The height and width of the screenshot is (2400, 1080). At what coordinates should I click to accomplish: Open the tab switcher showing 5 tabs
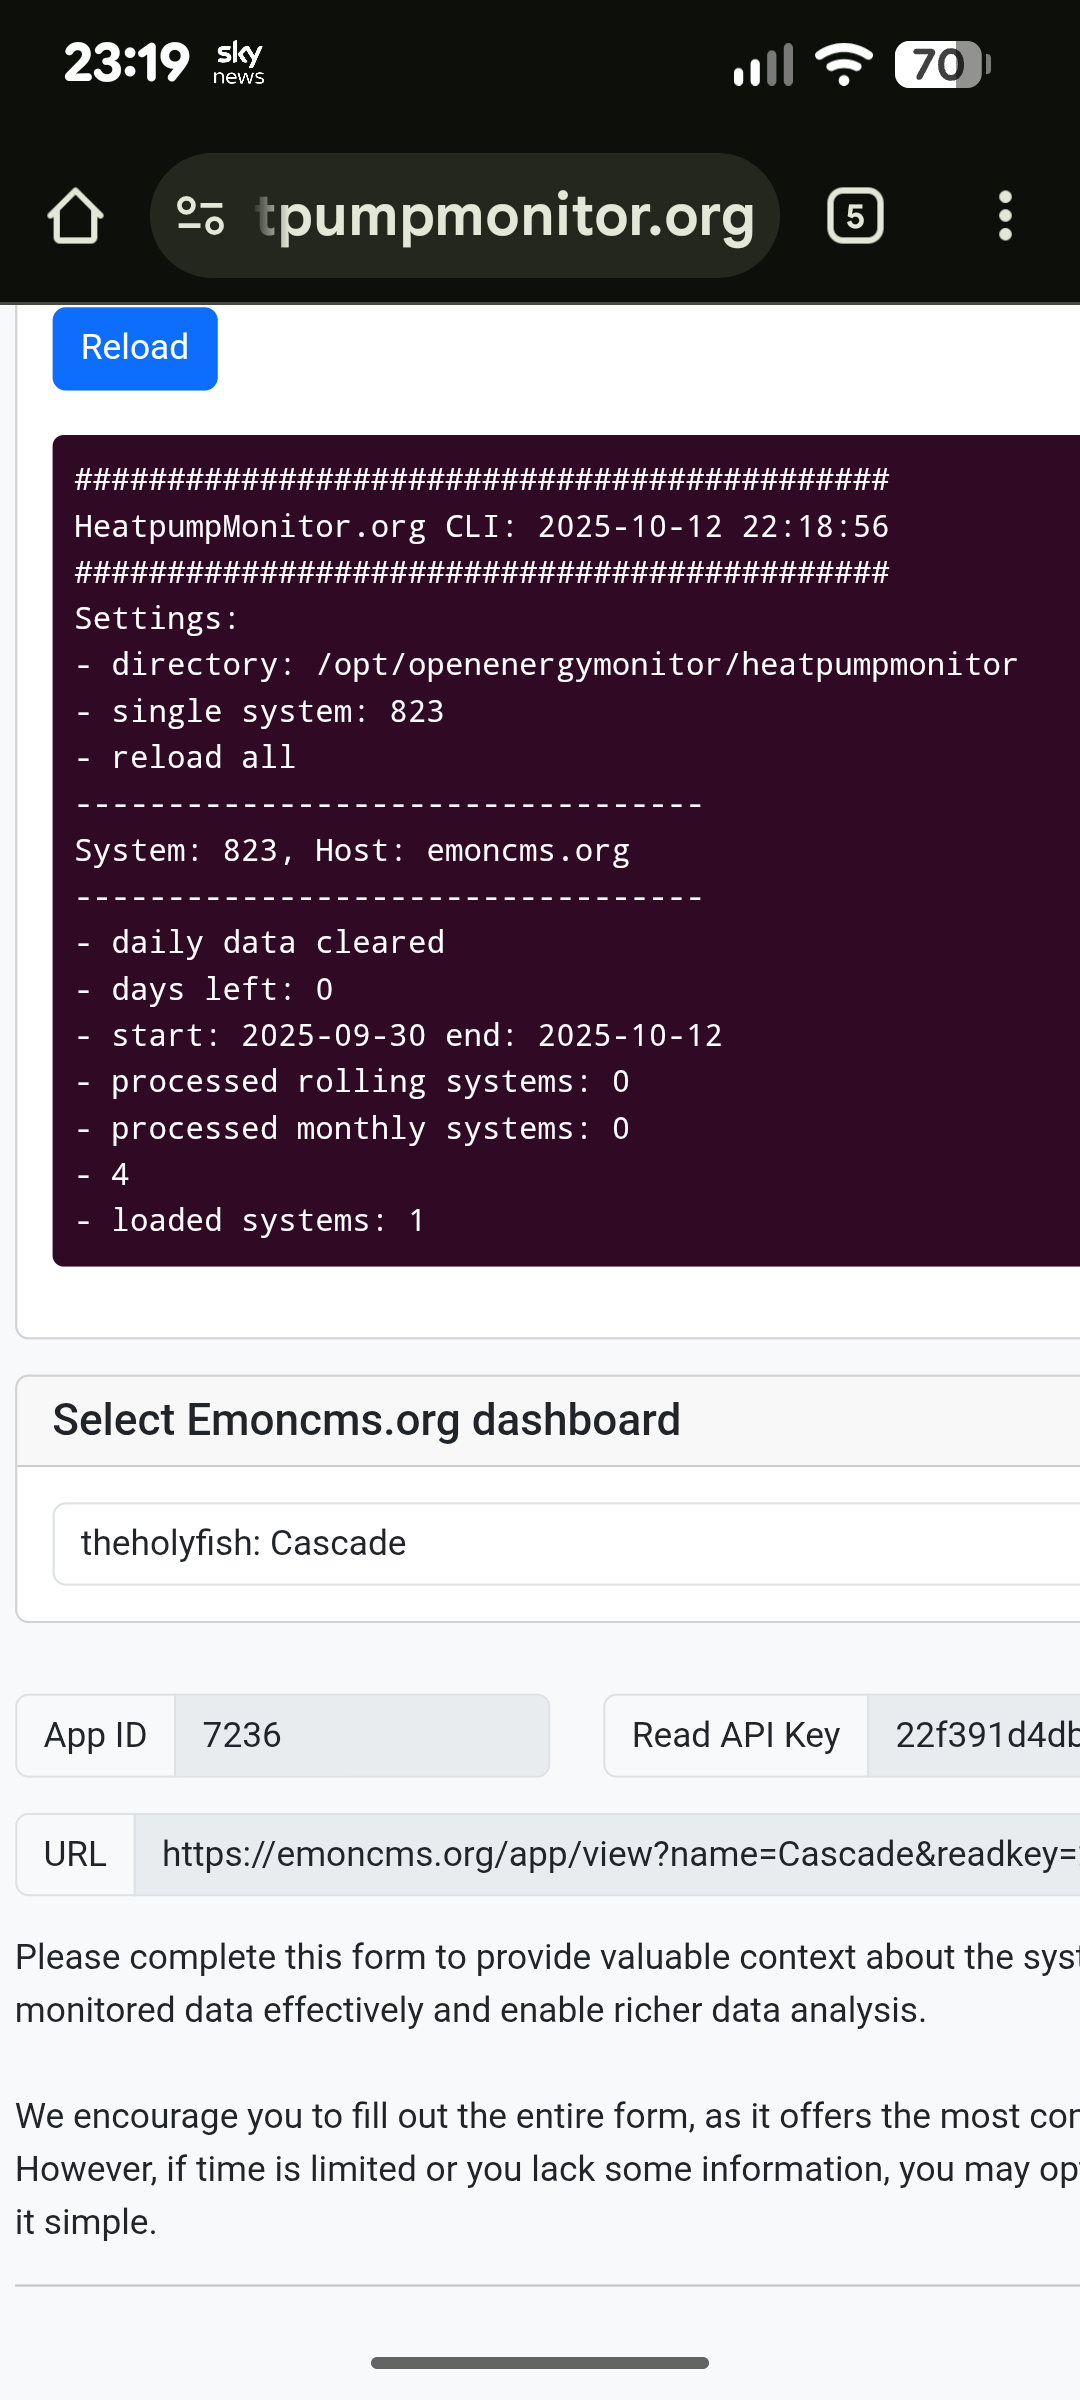click(855, 216)
